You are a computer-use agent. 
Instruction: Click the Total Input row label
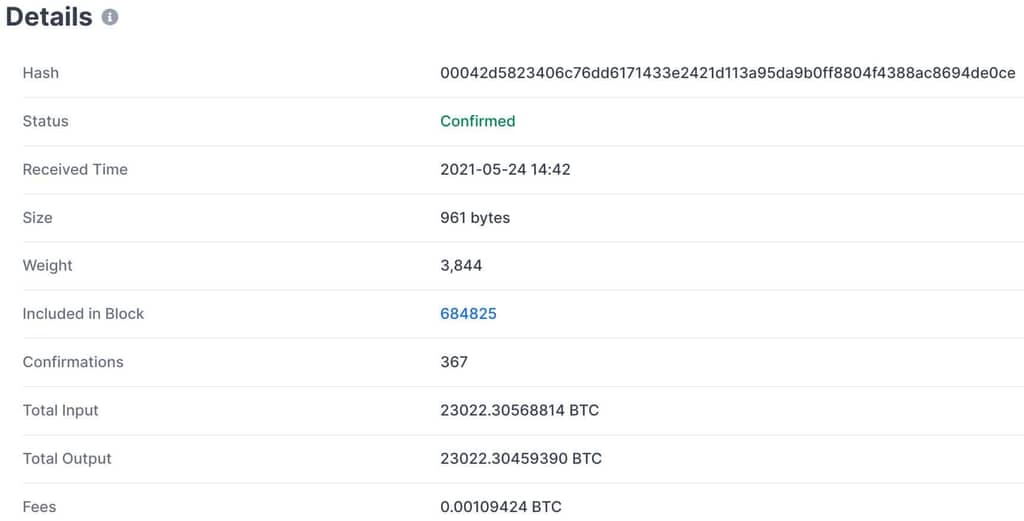pos(60,411)
